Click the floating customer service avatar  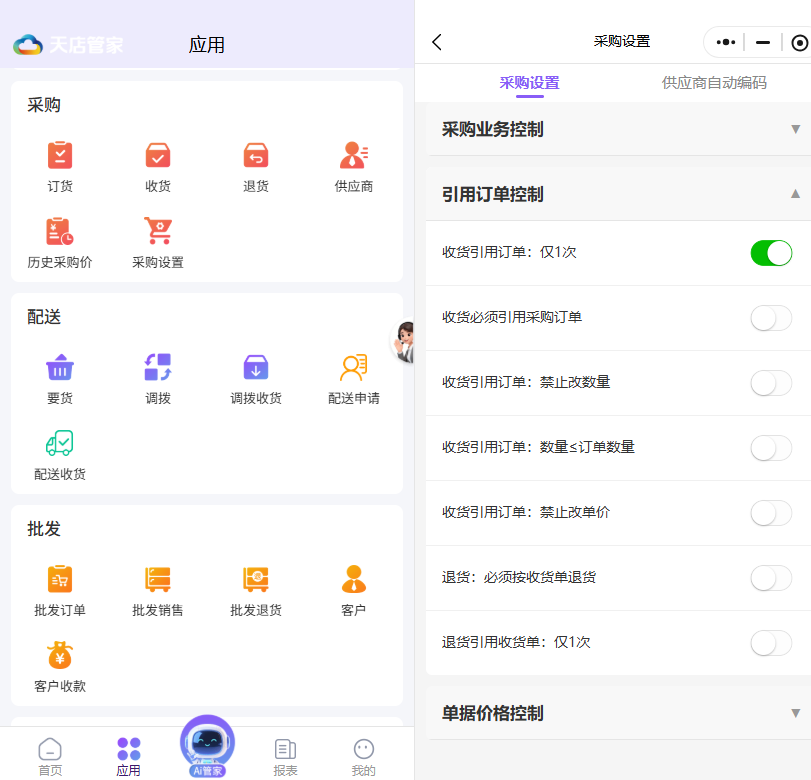pos(404,342)
